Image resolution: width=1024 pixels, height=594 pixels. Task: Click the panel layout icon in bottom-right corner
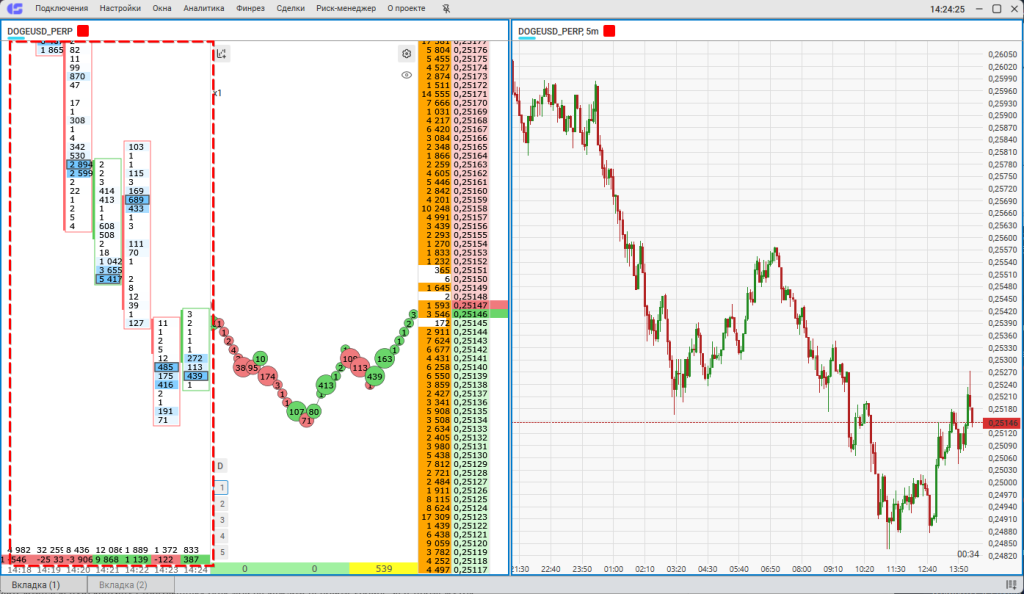point(1010,584)
